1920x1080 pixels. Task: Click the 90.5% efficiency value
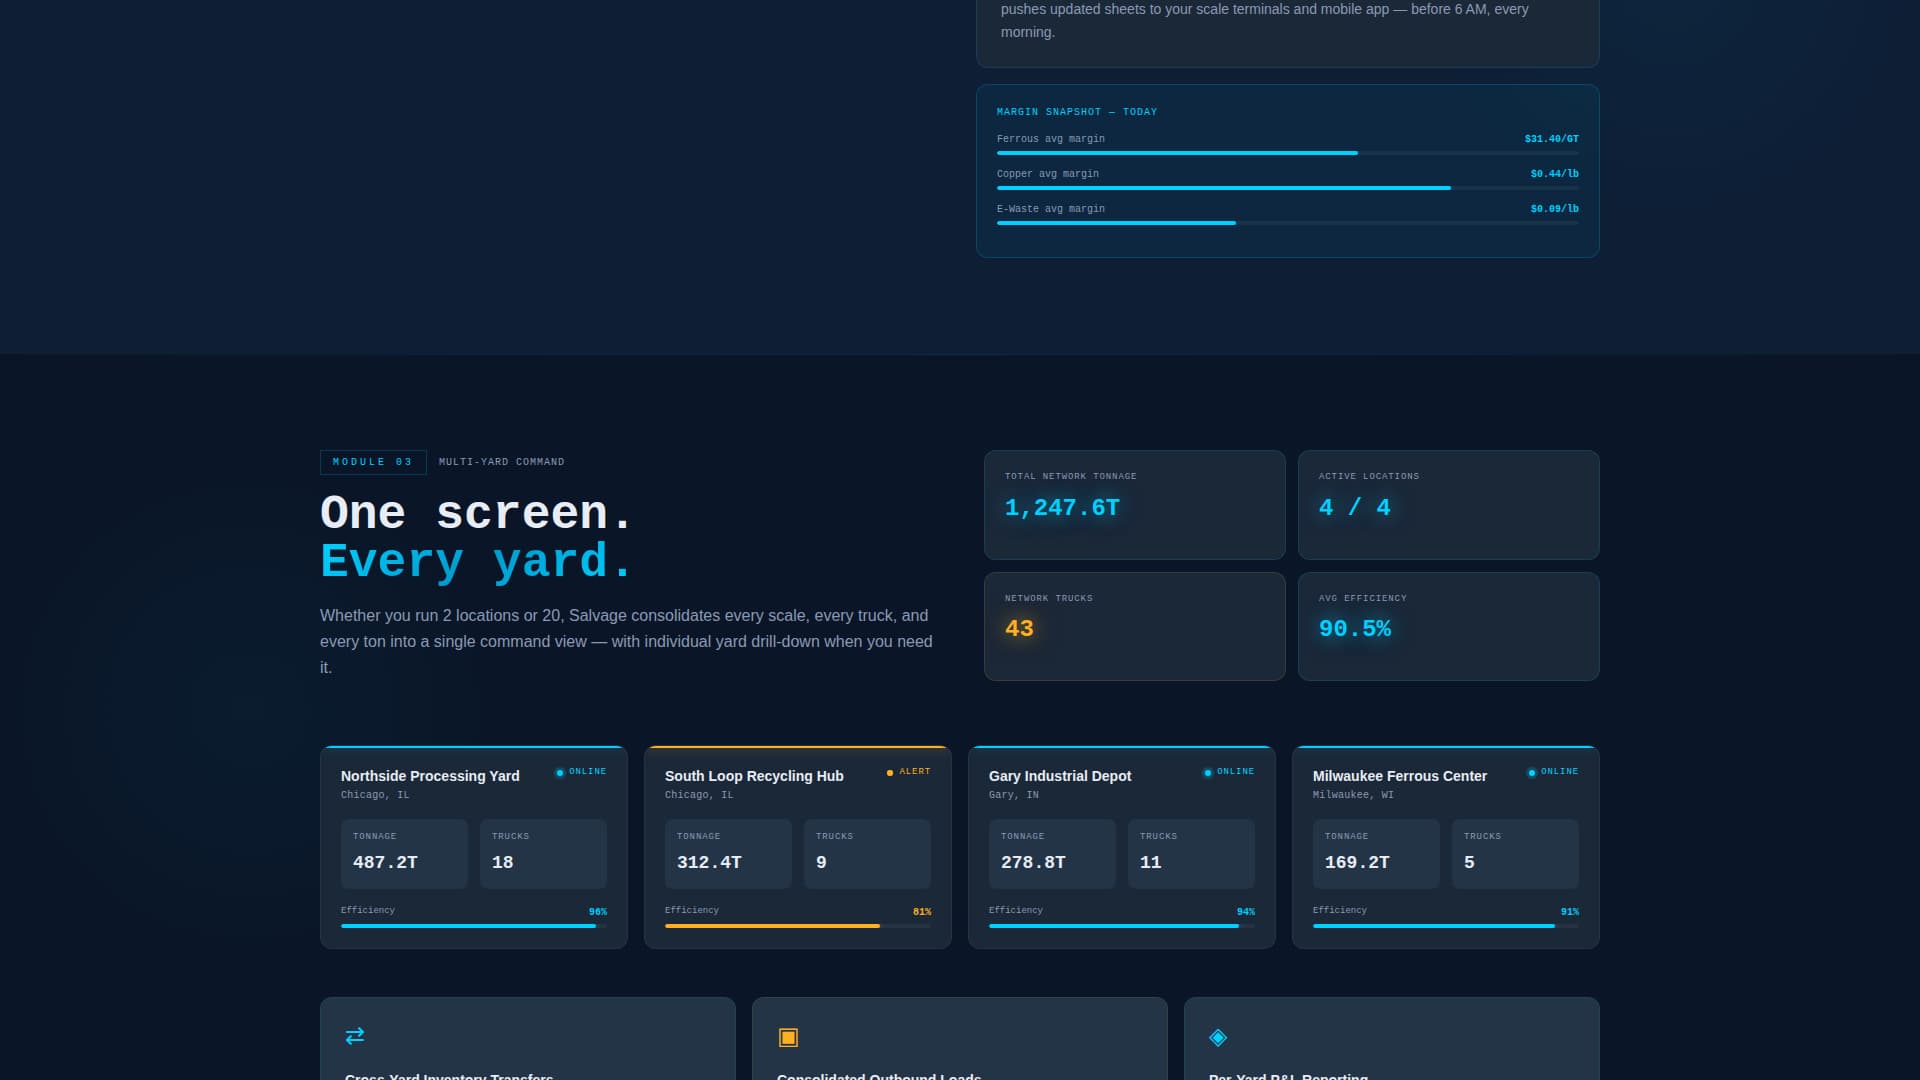tap(1355, 629)
